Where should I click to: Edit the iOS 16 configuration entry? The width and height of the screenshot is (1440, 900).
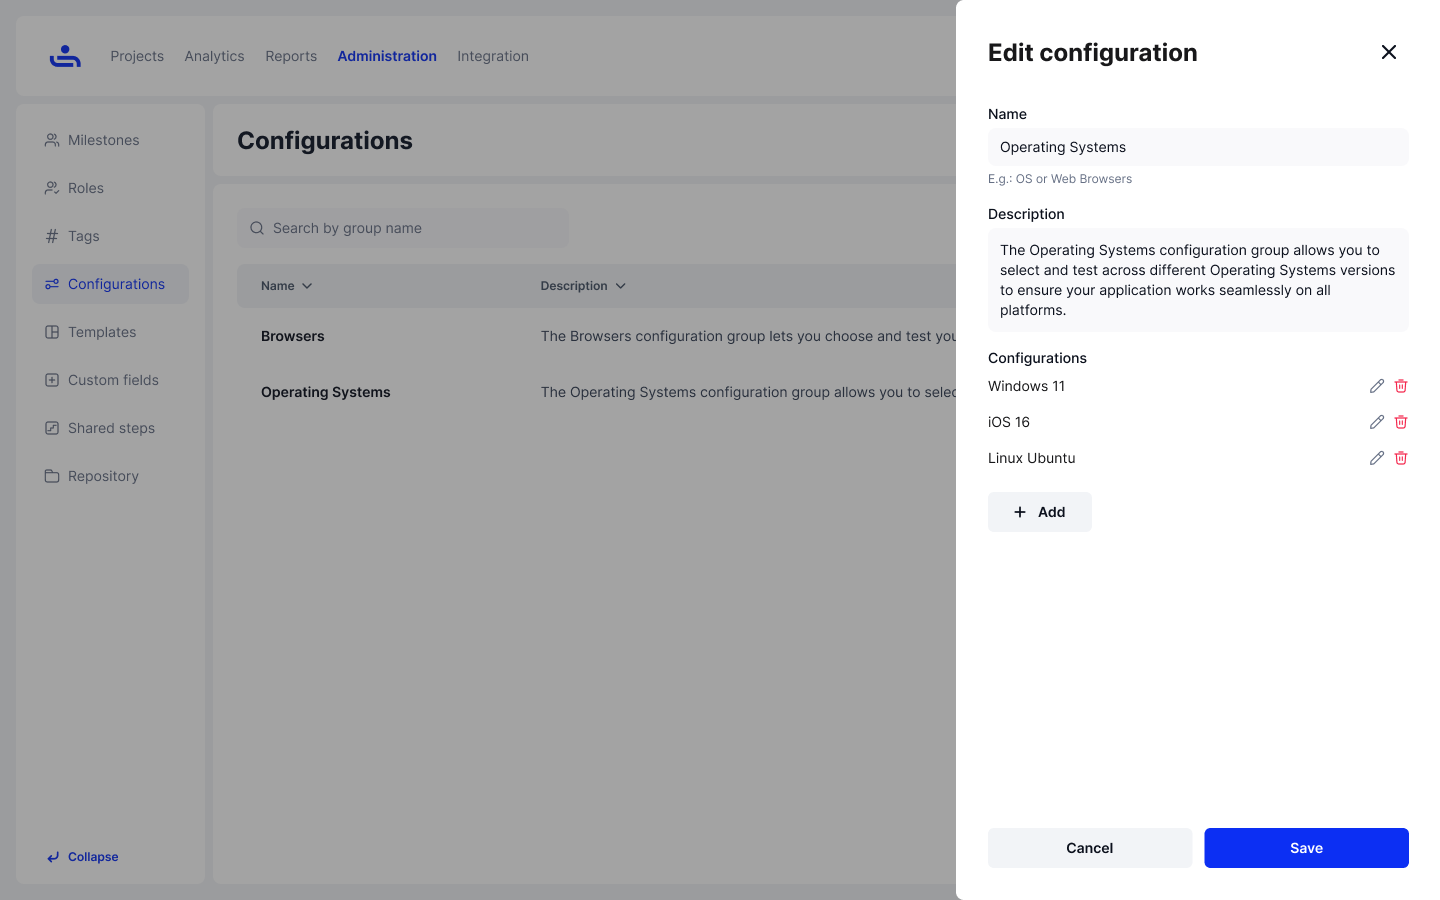pyautogui.click(x=1376, y=422)
